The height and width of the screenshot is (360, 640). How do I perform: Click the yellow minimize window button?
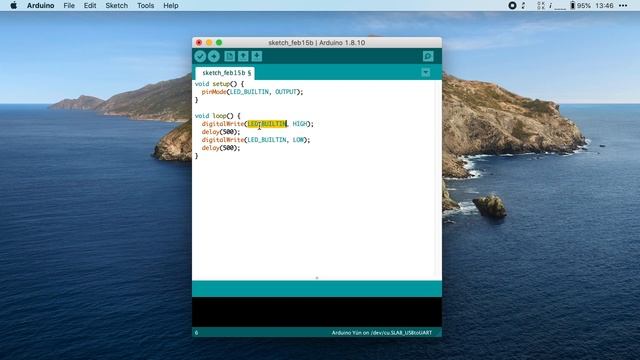209,42
